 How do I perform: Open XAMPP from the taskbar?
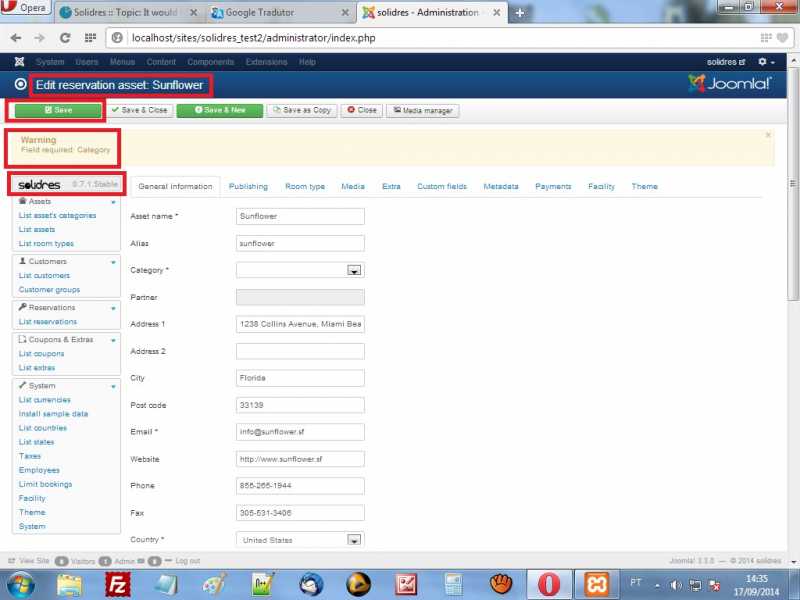click(x=598, y=584)
